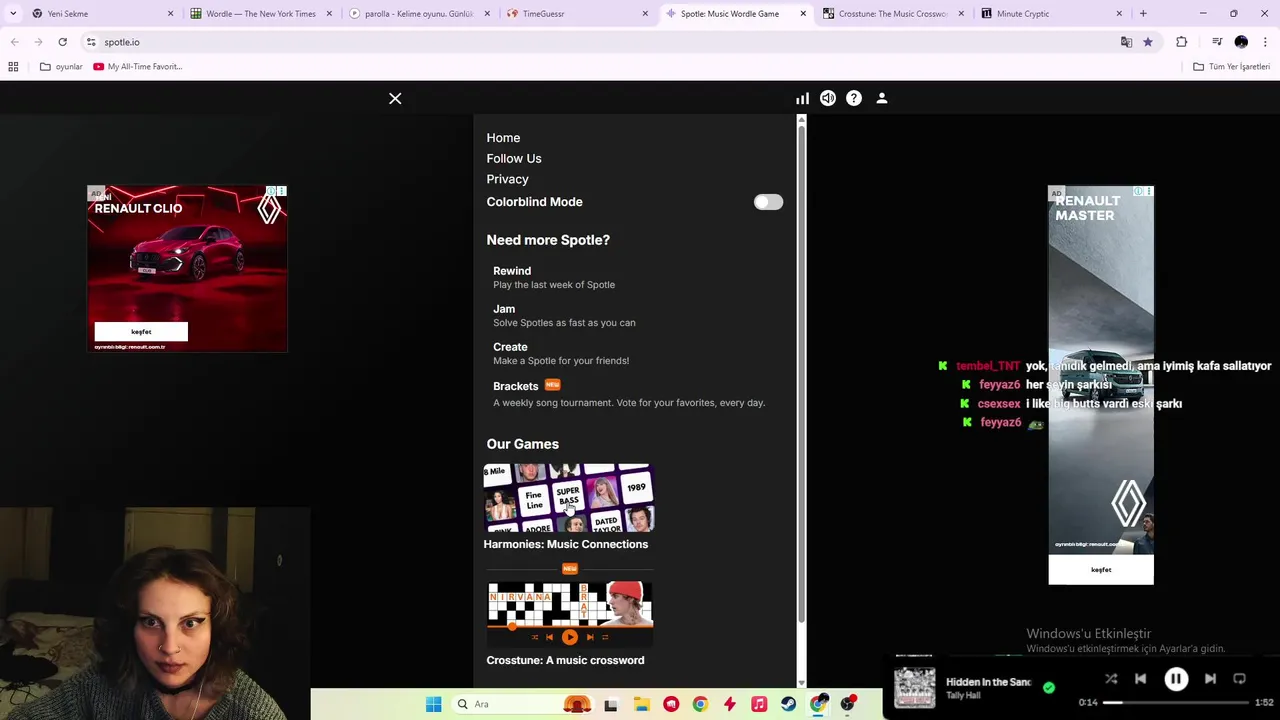
Task: Bookmark this page with the star icon
Action: (1147, 42)
